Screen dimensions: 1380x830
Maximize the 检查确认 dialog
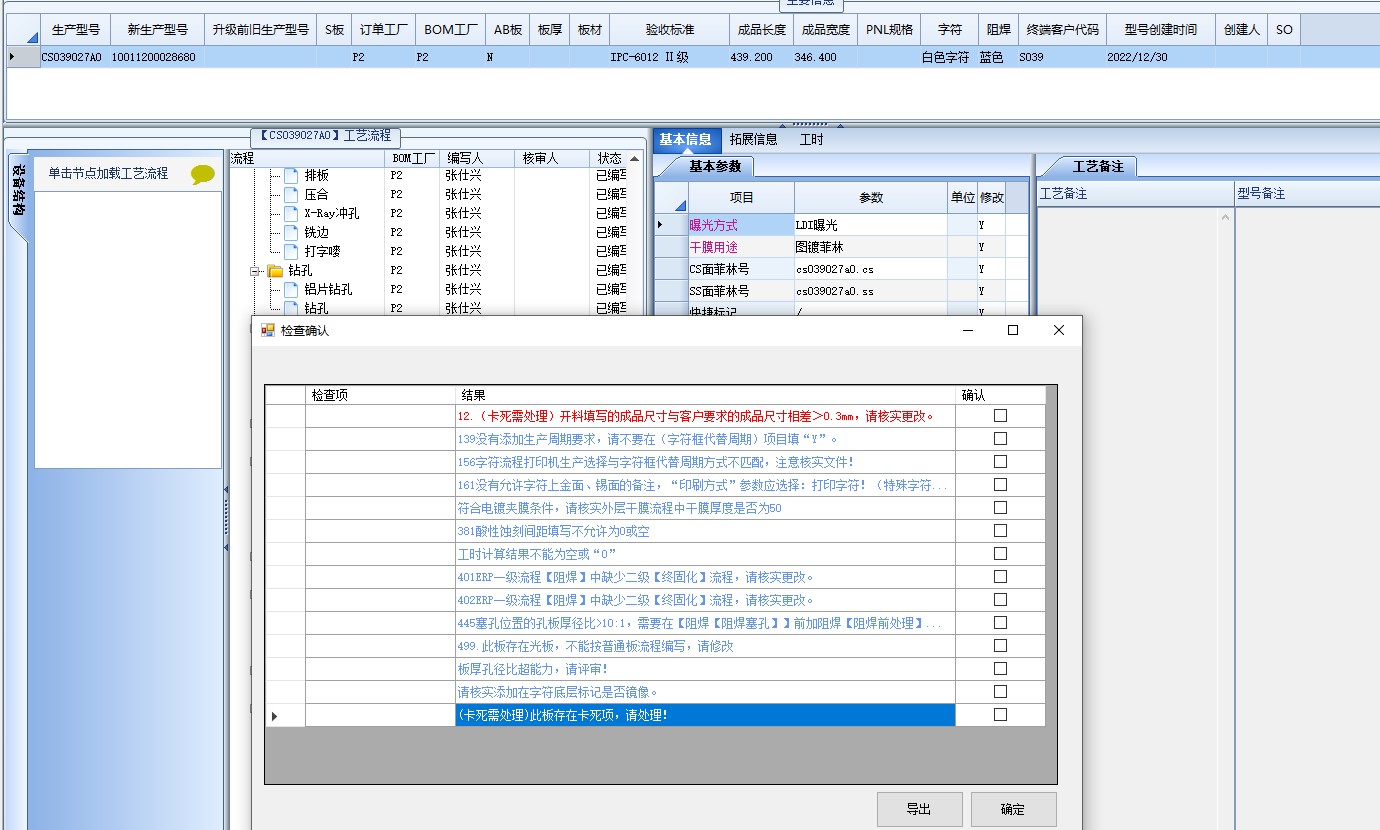[x=1013, y=330]
